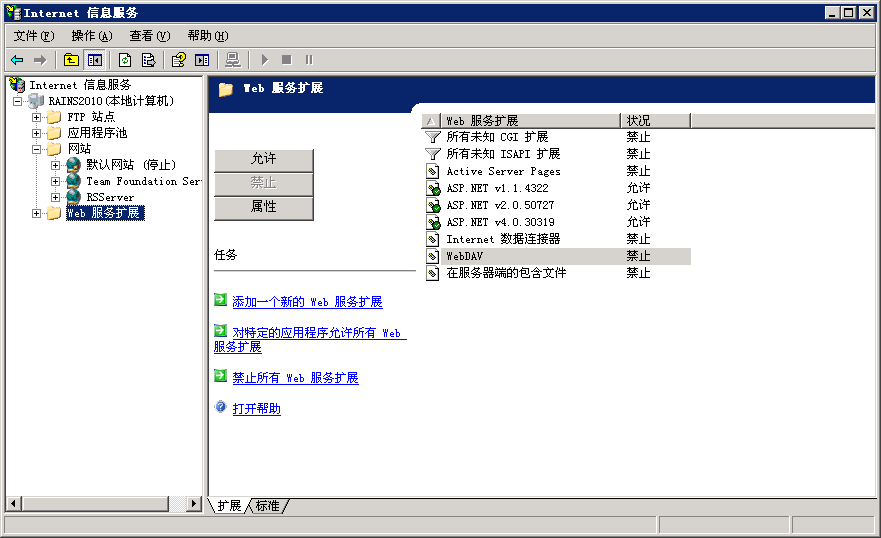This screenshot has width=881, height=538.
Task: Click the WebDAV row icon
Action: click(x=433, y=257)
